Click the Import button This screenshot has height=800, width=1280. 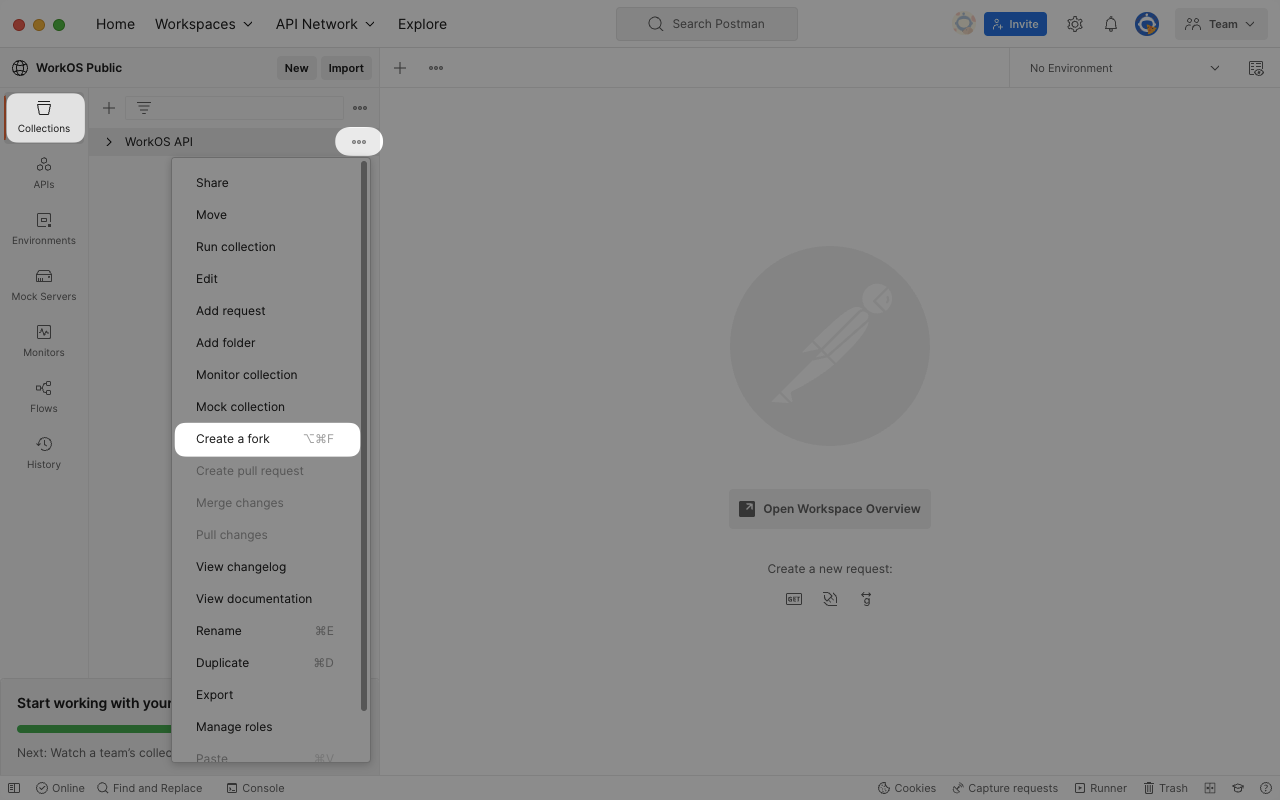[x=346, y=68]
